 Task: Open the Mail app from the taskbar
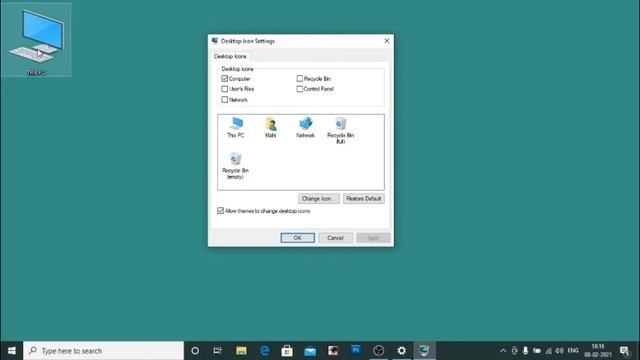310,351
